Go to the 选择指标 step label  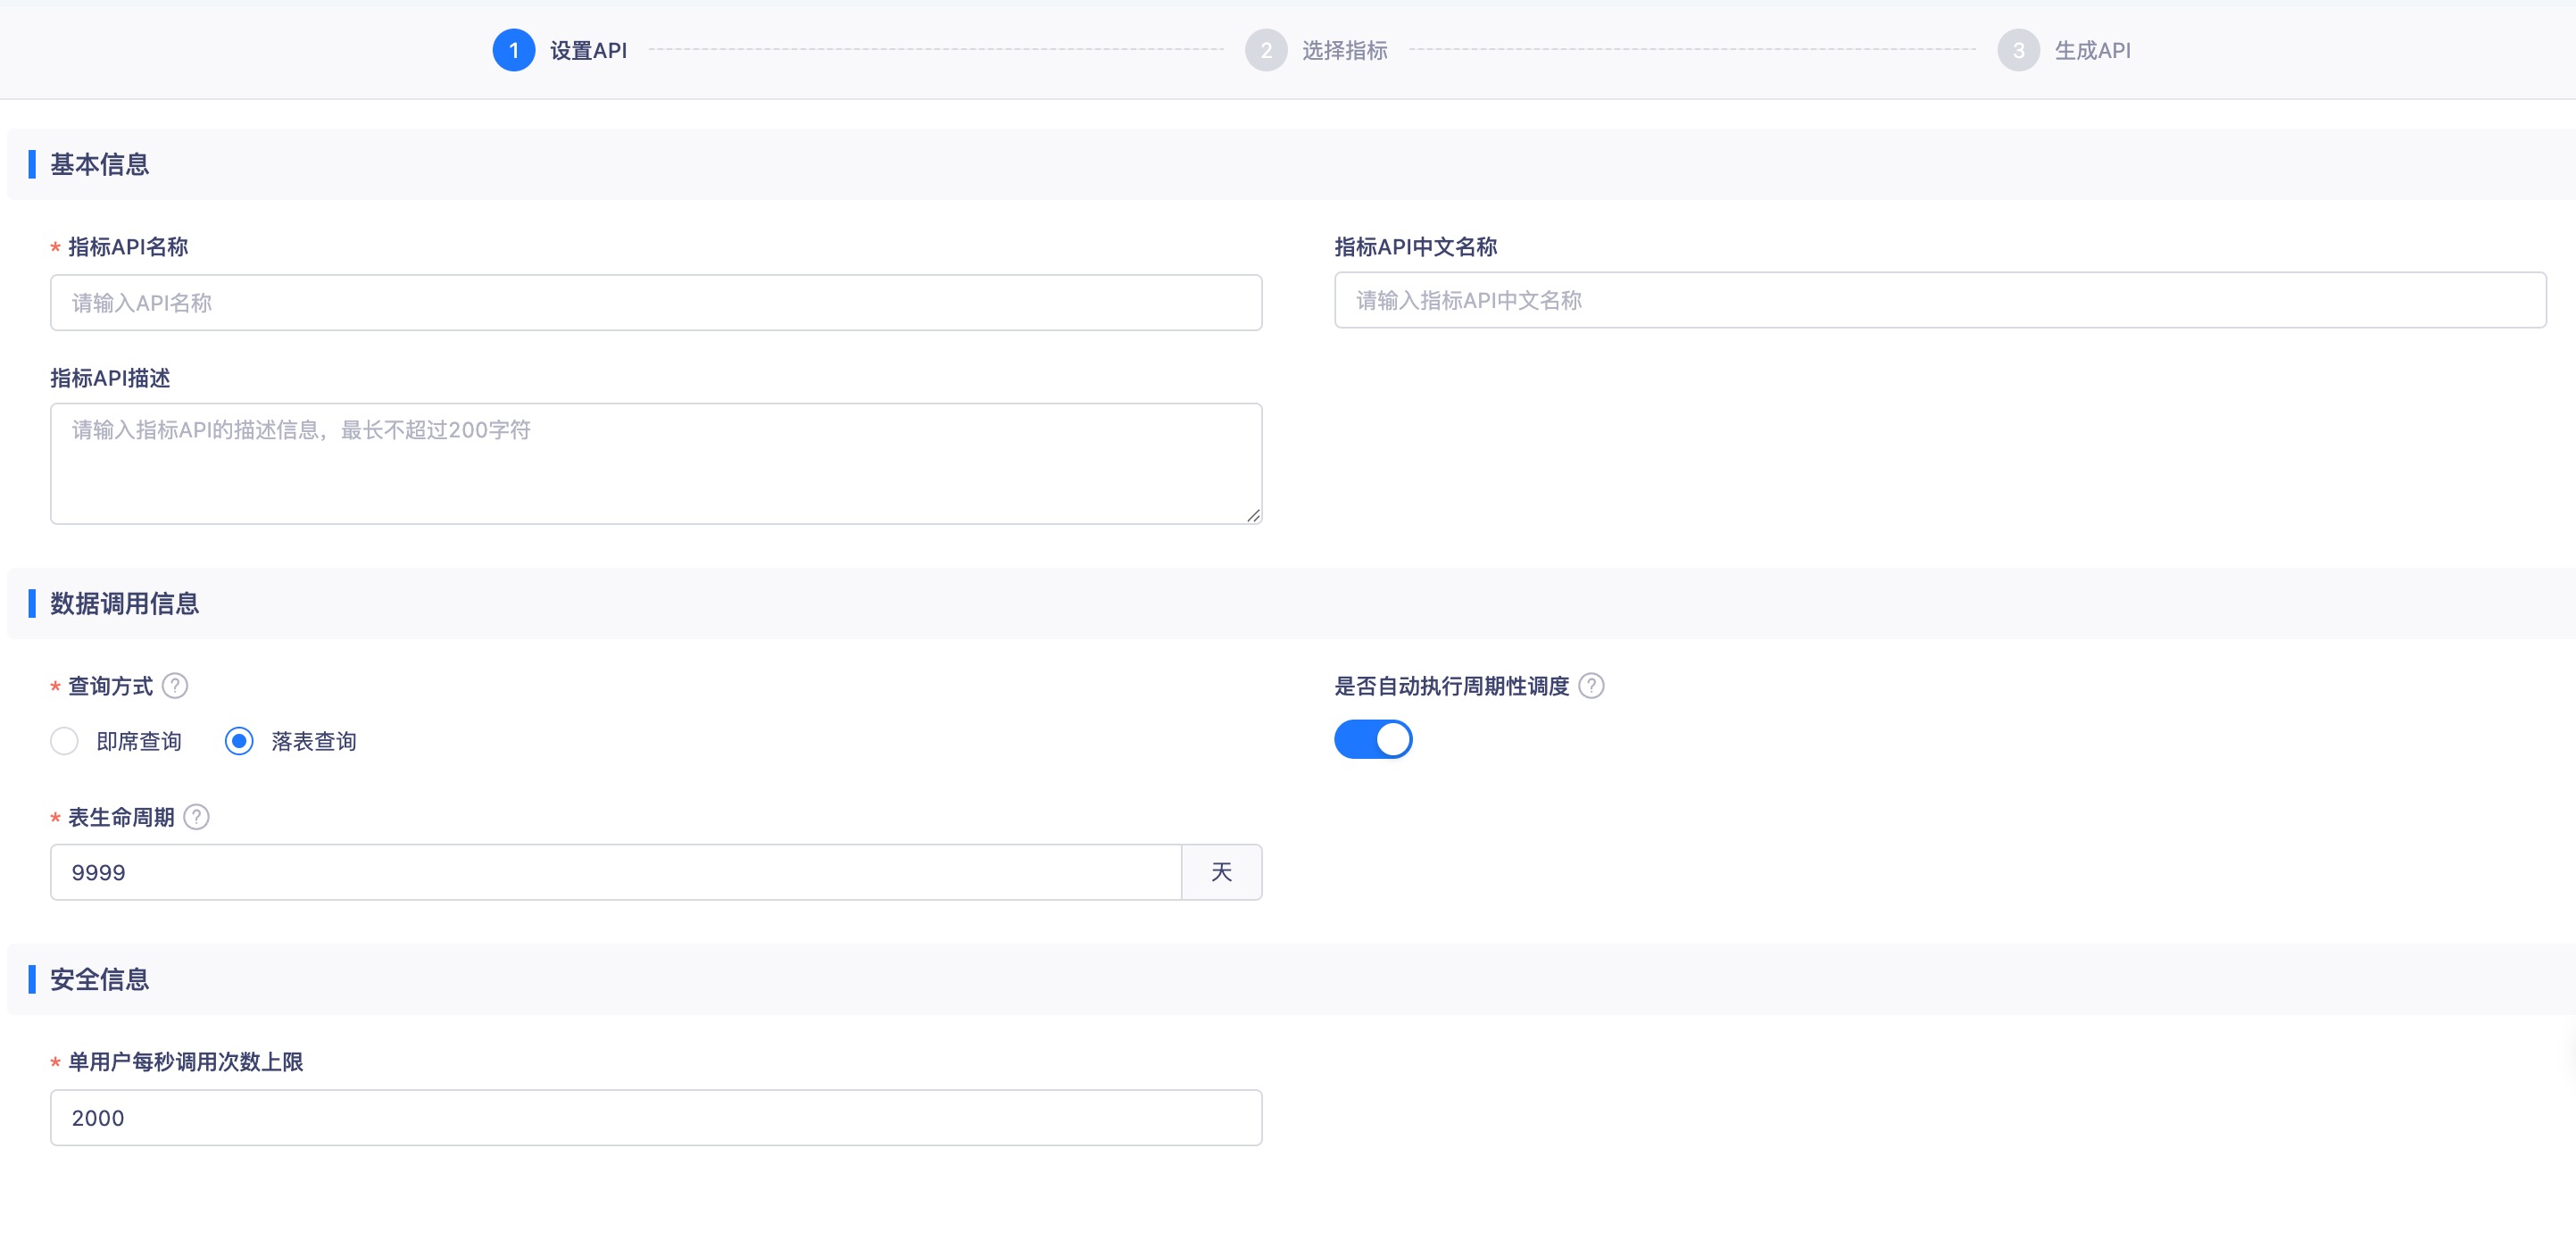click(1344, 50)
